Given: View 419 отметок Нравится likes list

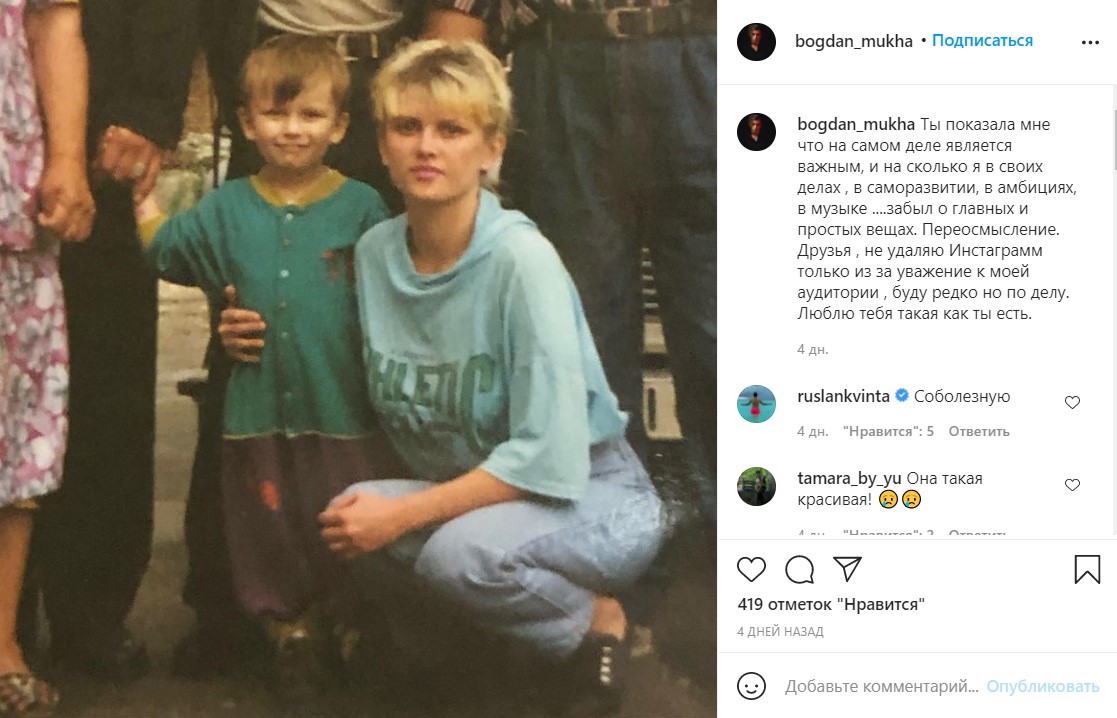Looking at the screenshot, I should [831, 605].
